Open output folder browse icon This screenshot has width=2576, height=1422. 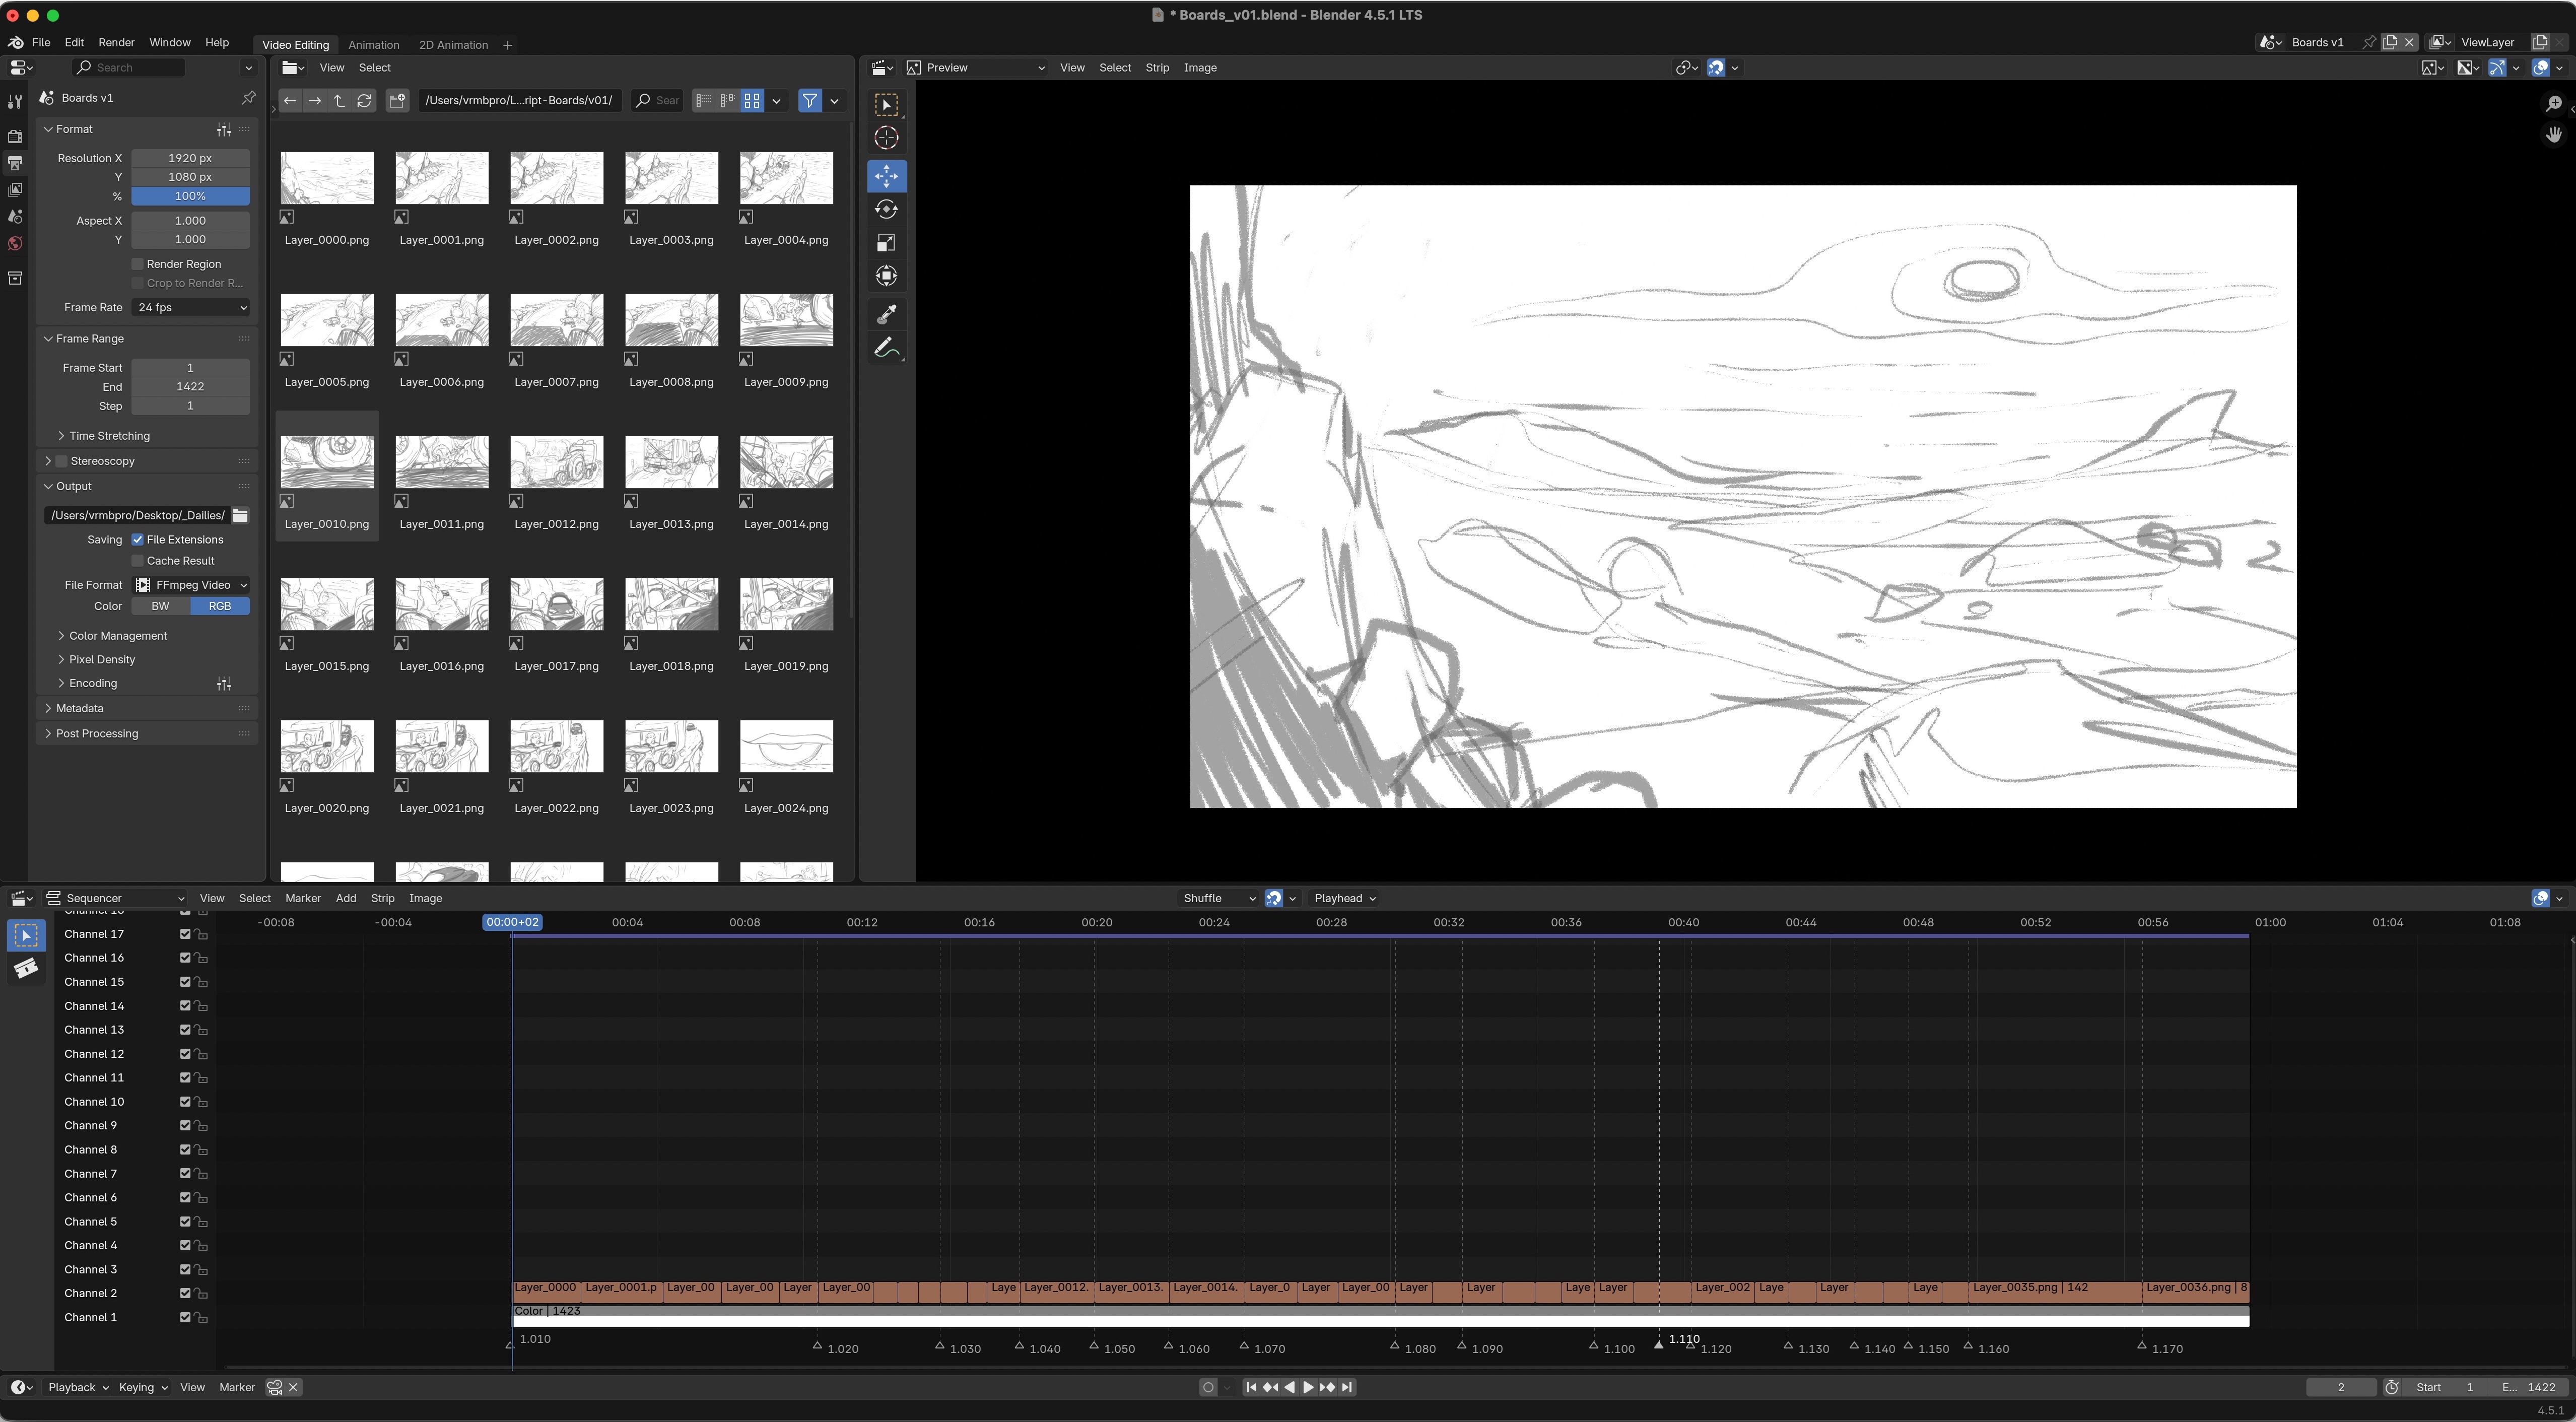click(240, 515)
